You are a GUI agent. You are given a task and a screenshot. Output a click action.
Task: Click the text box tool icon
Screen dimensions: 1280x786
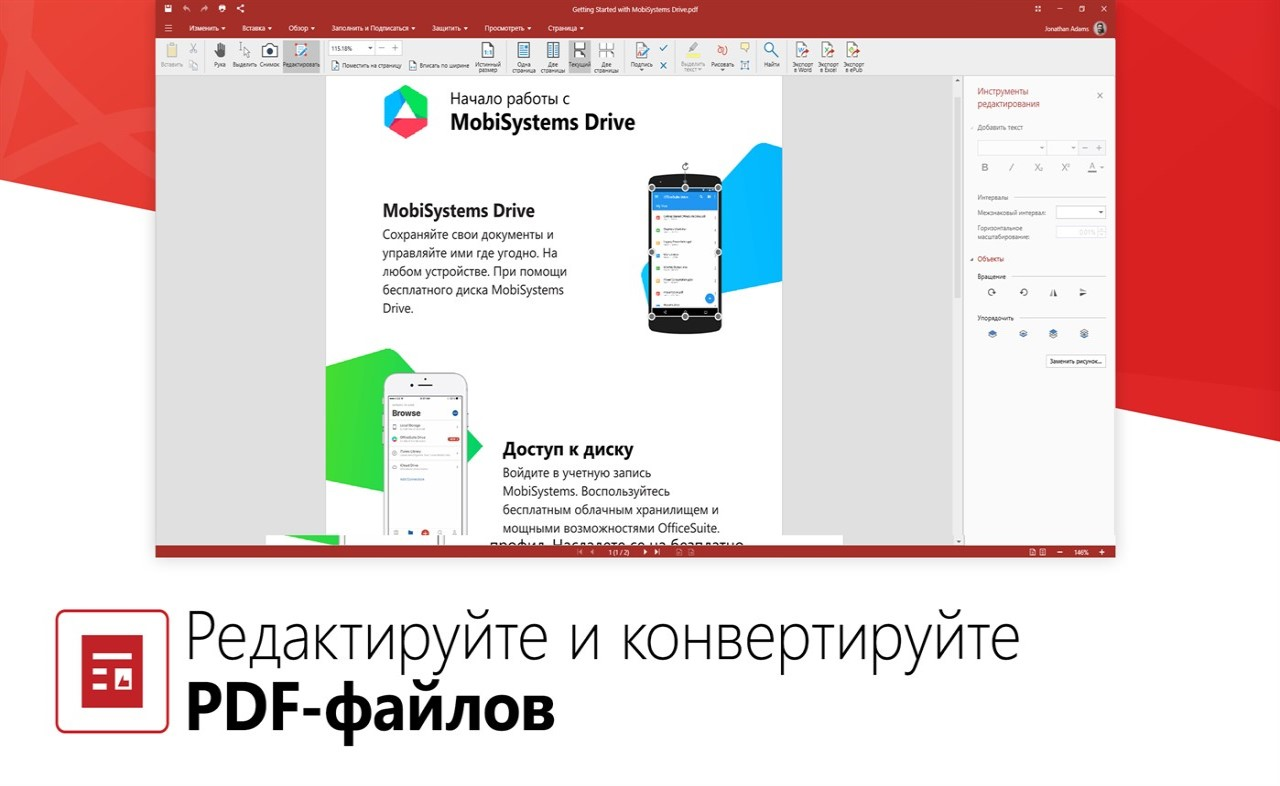tap(745, 65)
